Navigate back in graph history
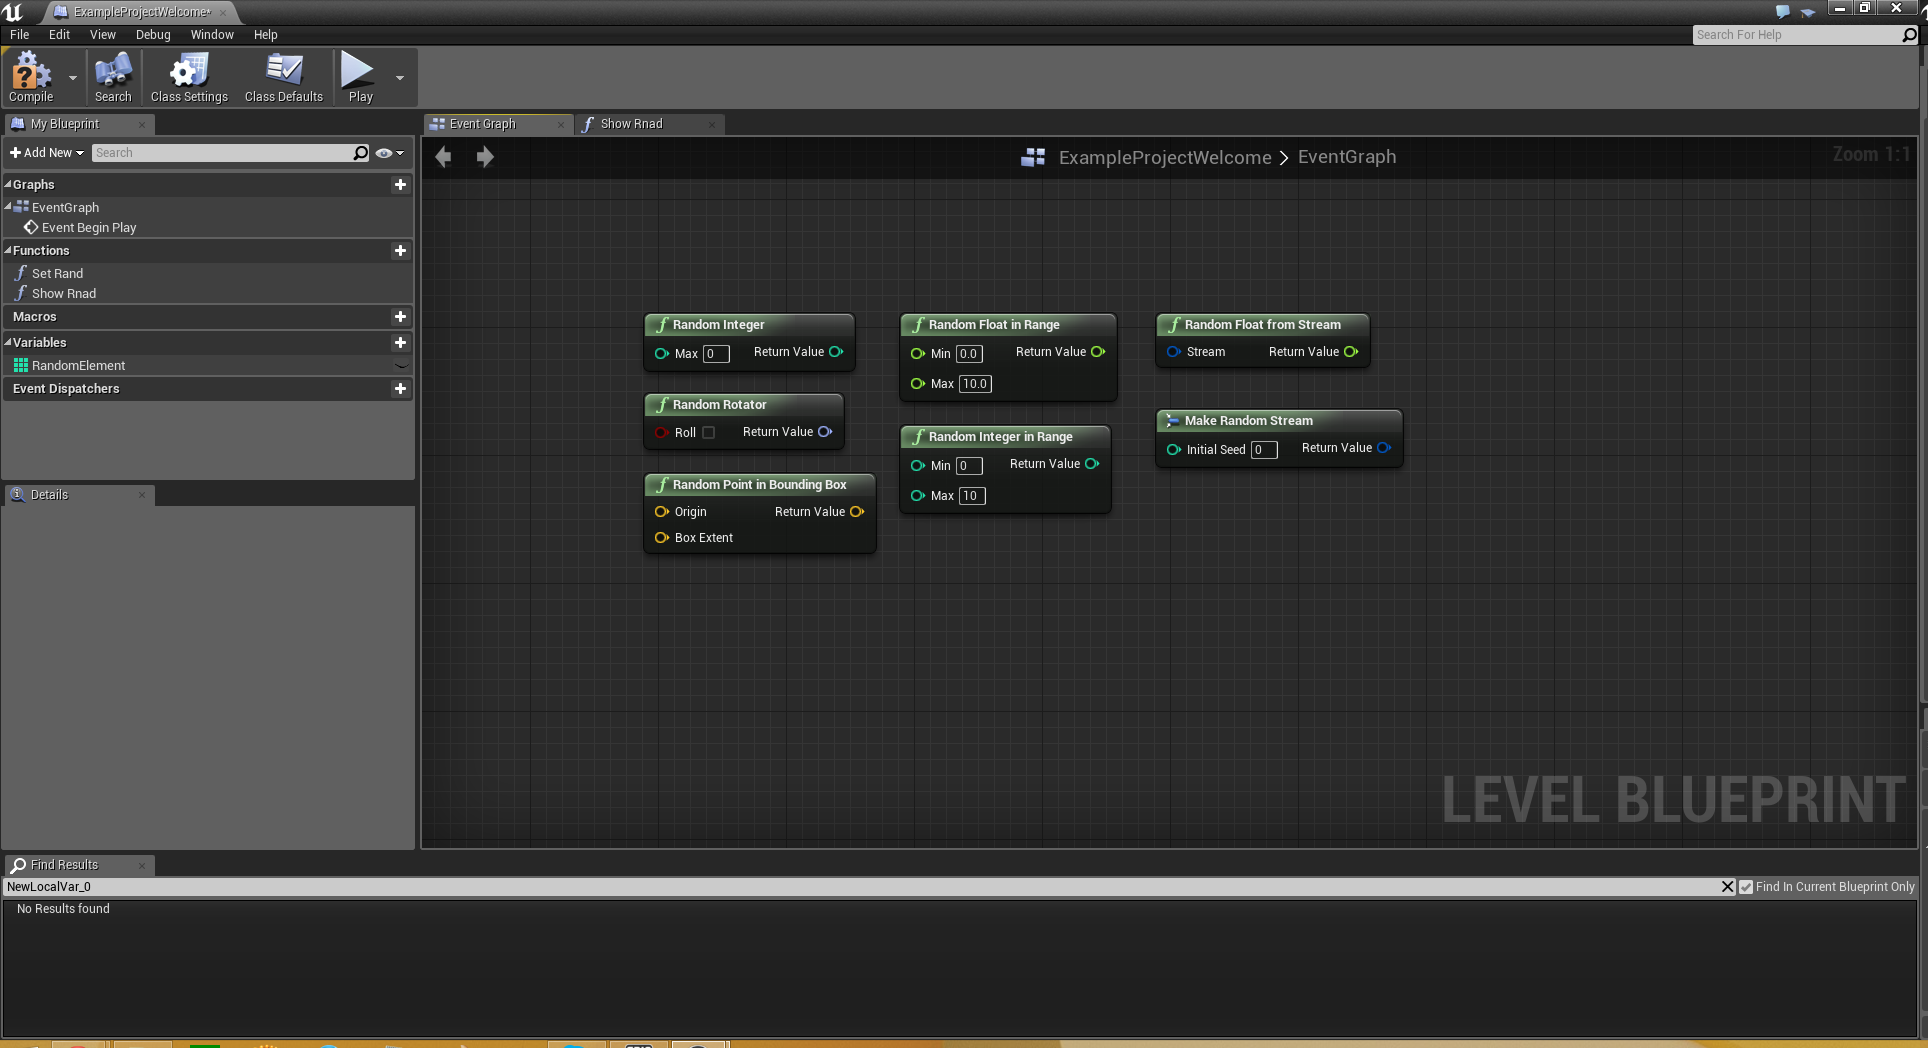Image resolution: width=1928 pixels, height=1048 pixels. coord(443,157)
